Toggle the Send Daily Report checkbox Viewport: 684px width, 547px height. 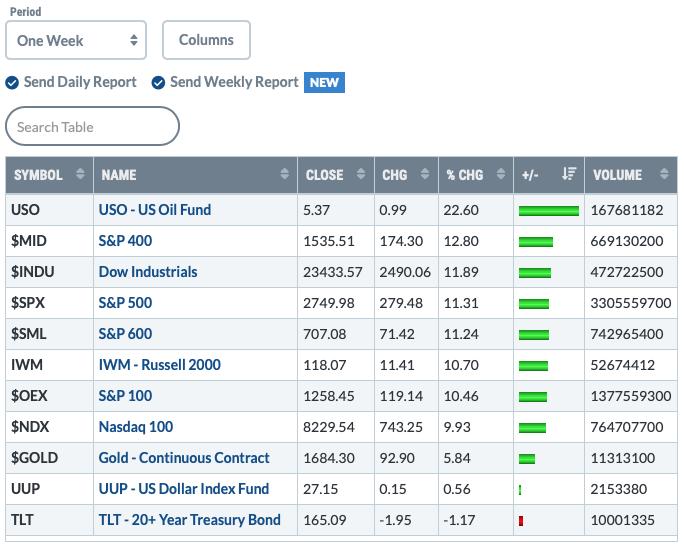click(x=12, y=82)
